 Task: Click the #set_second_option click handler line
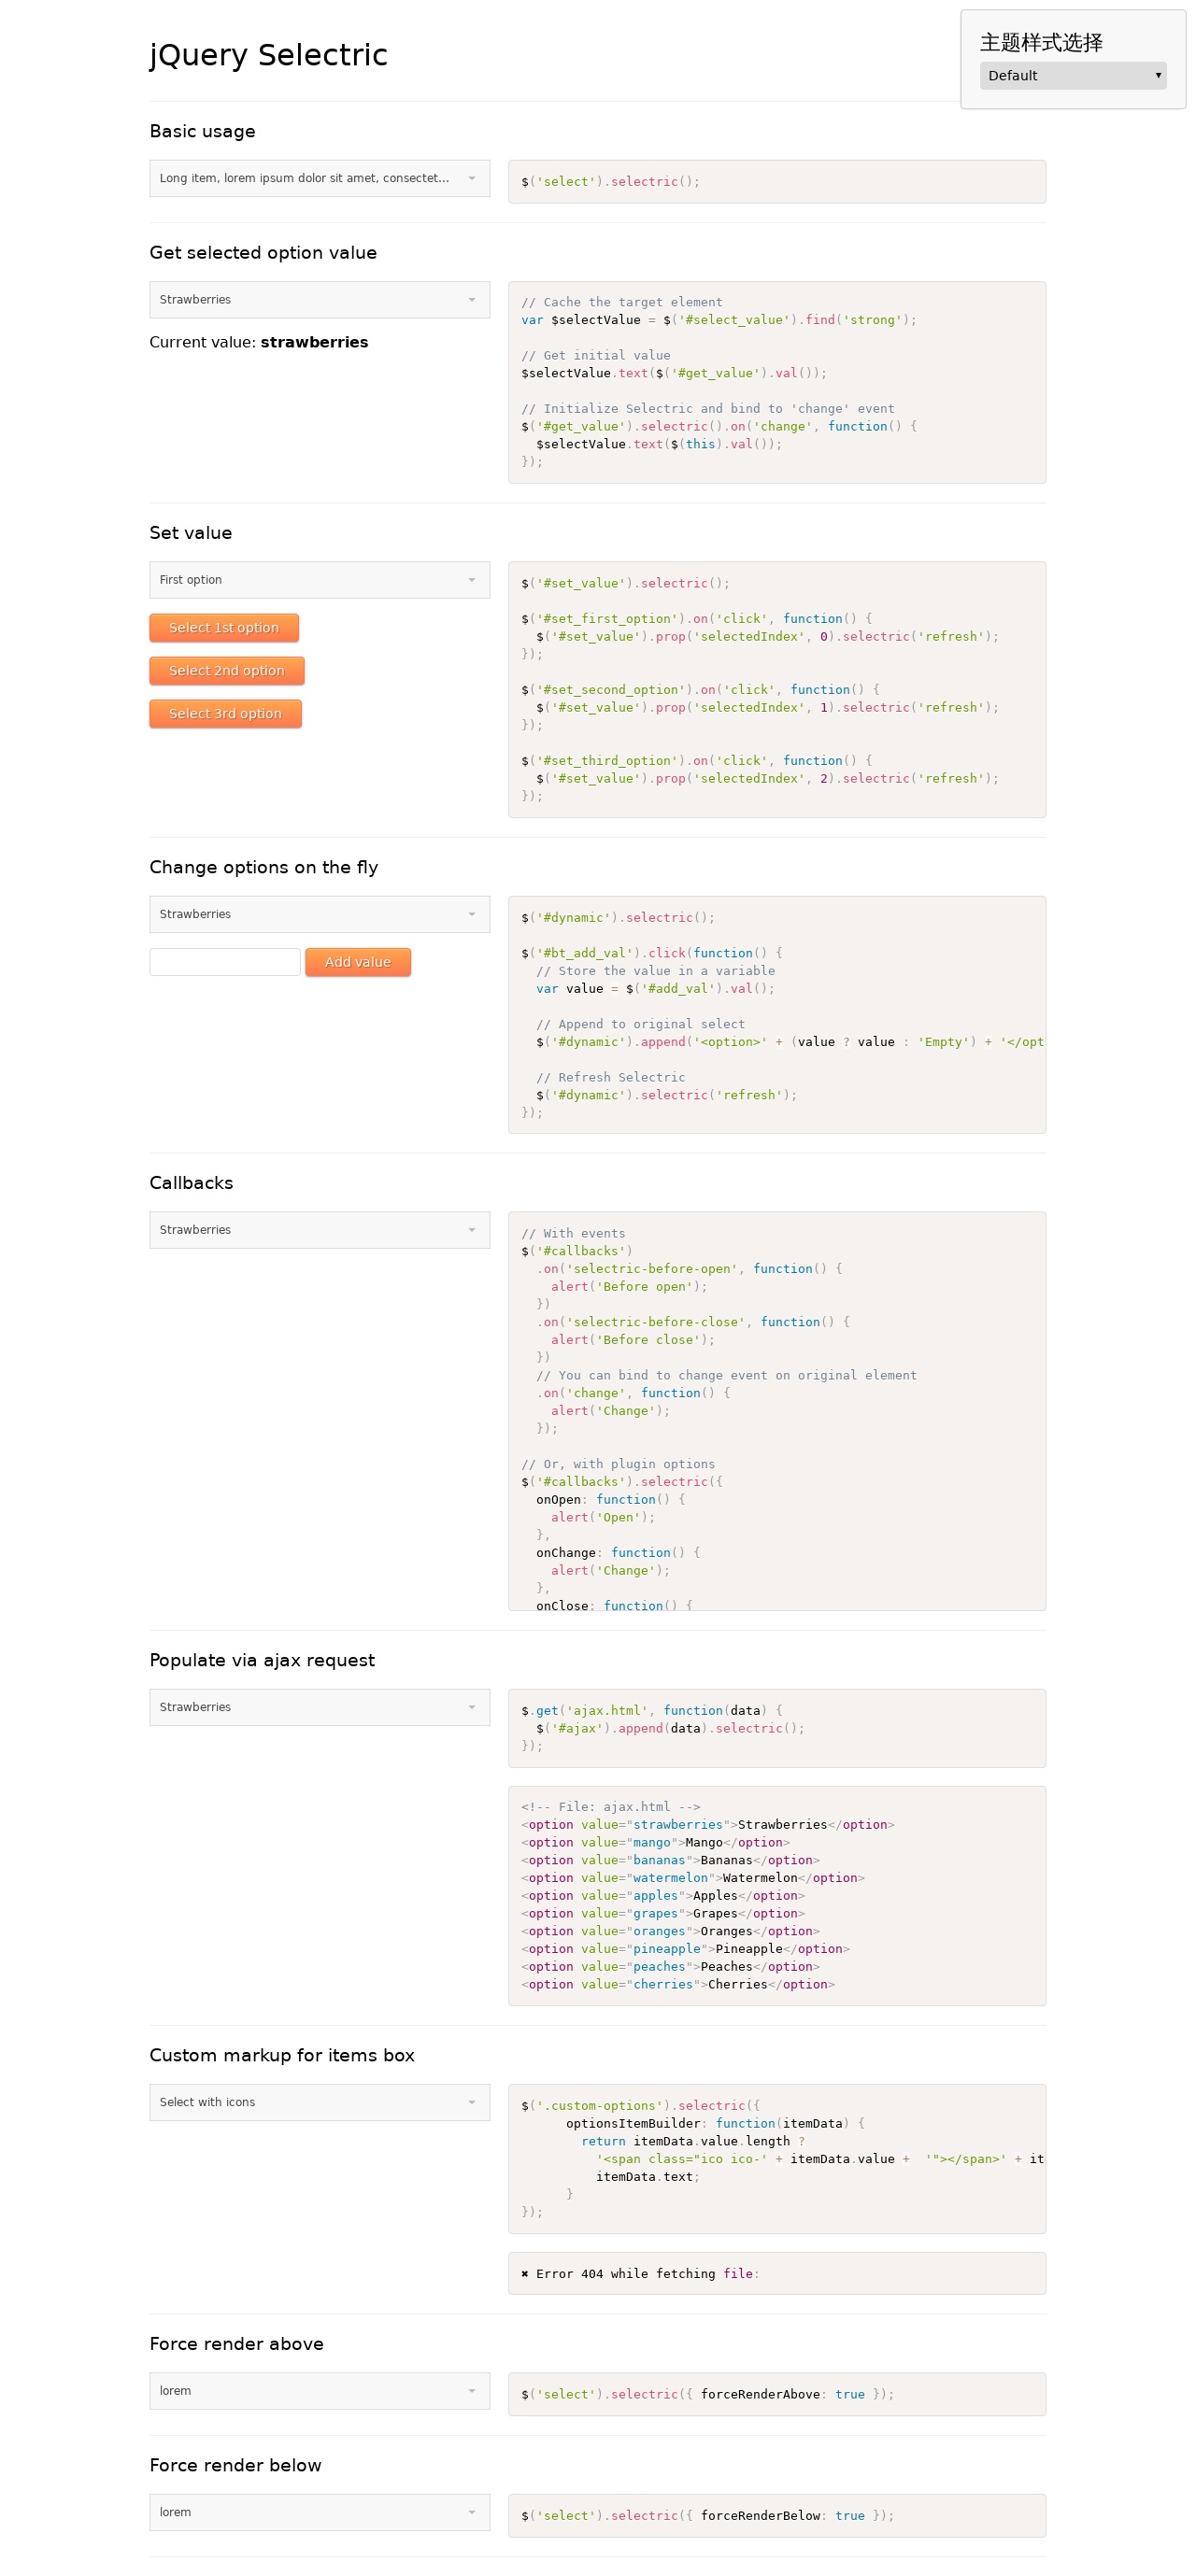(700, 689)
